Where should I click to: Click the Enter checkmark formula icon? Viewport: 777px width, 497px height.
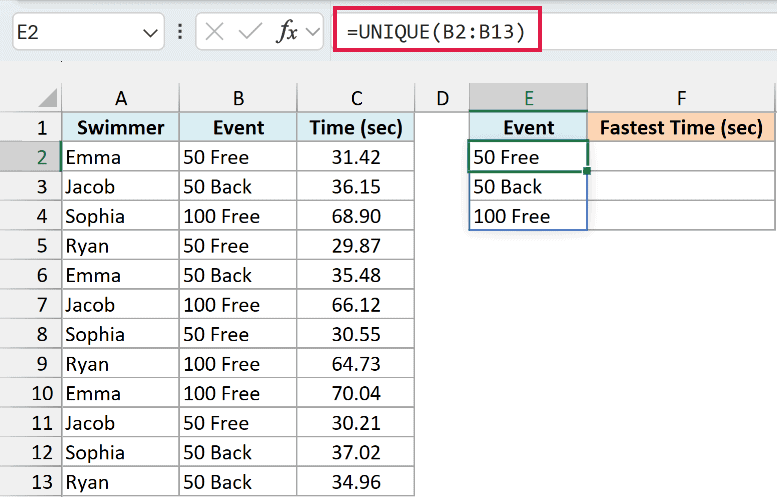pyautogui.click(x=250, y=32)
